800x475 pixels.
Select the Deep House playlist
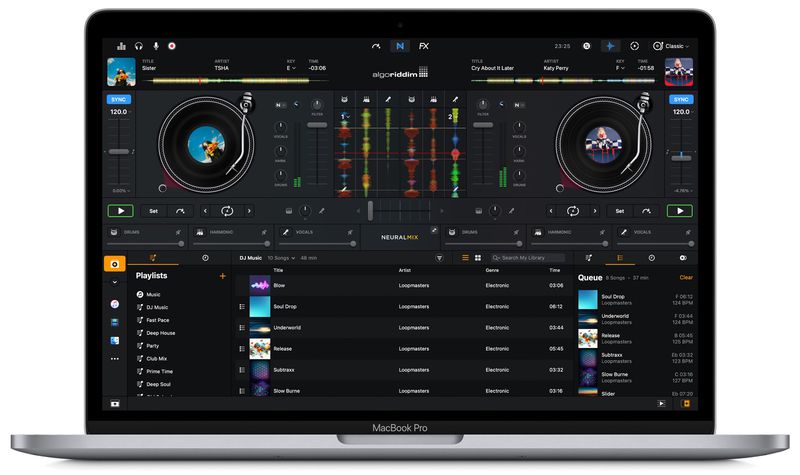[x=160, y=333]
